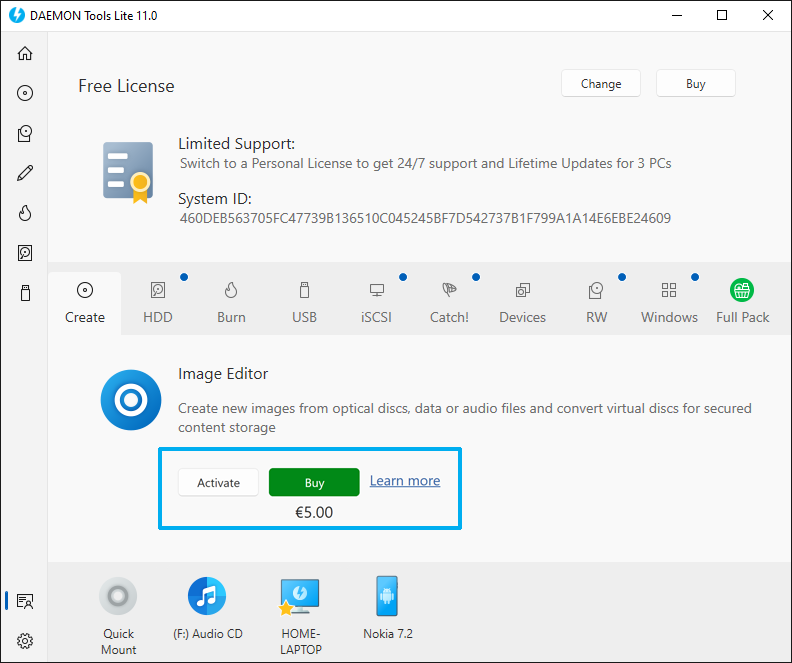The image size is (792, 663).
Task: Click the Change license button
Action: [x=601, y=83]
